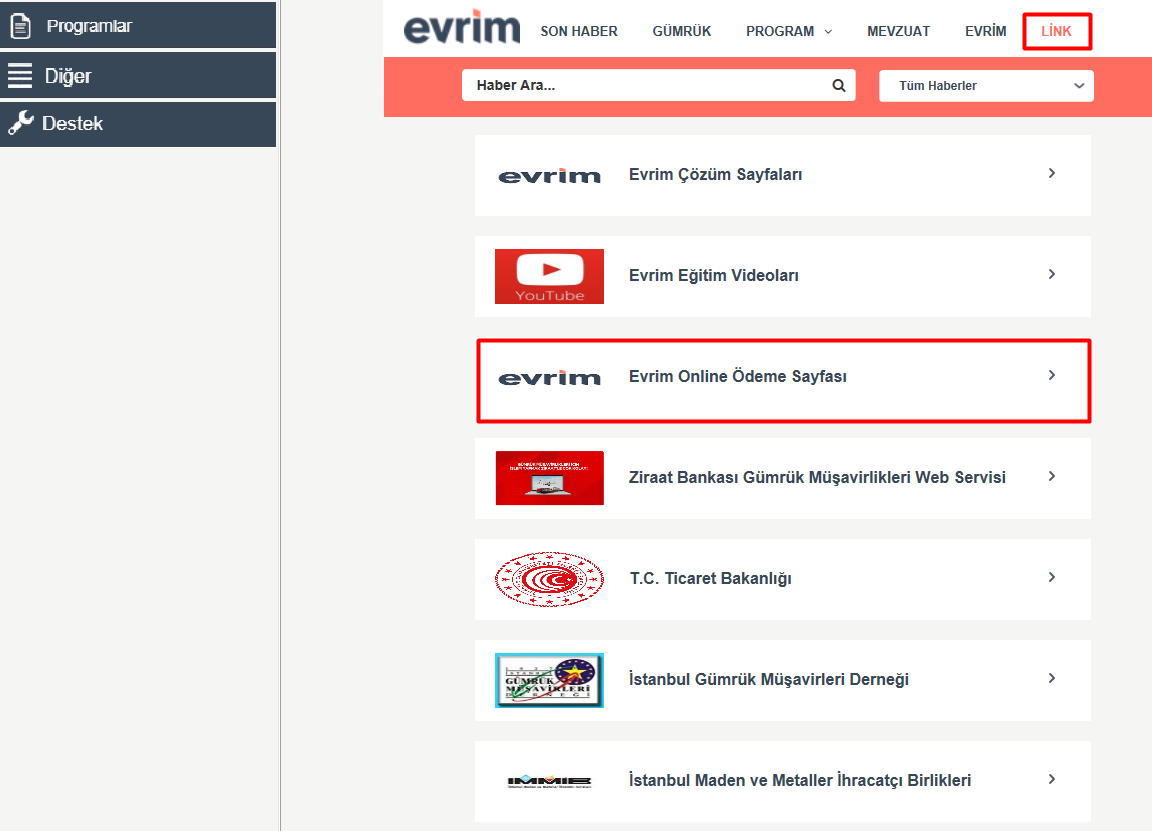The width and height of the screenshot is (1152, 831).
Task: Go to SON HABER menu
Action: pyautogui.click(x=579, y=32)
